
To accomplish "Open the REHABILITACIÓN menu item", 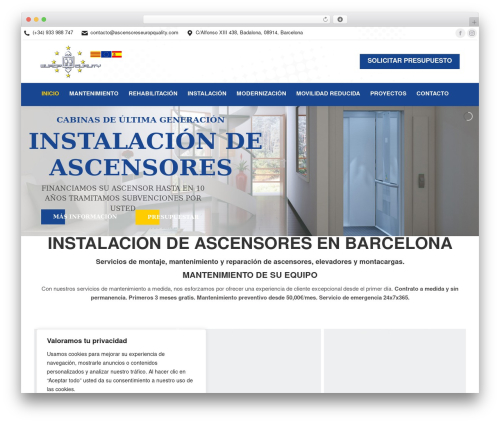I will [x=153, y=94].
